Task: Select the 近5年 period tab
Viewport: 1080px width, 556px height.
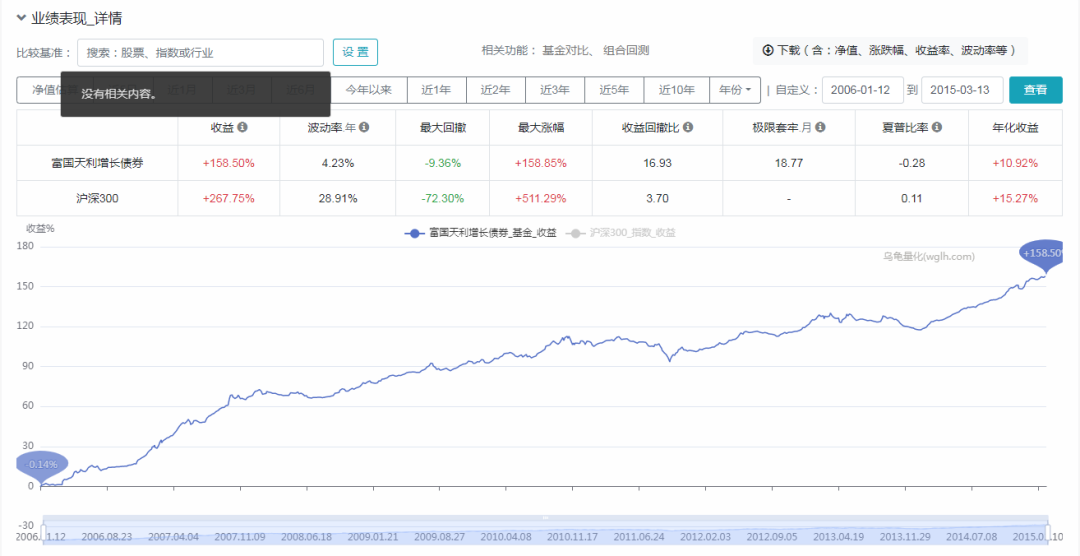Action: click(x=614, y=90)
